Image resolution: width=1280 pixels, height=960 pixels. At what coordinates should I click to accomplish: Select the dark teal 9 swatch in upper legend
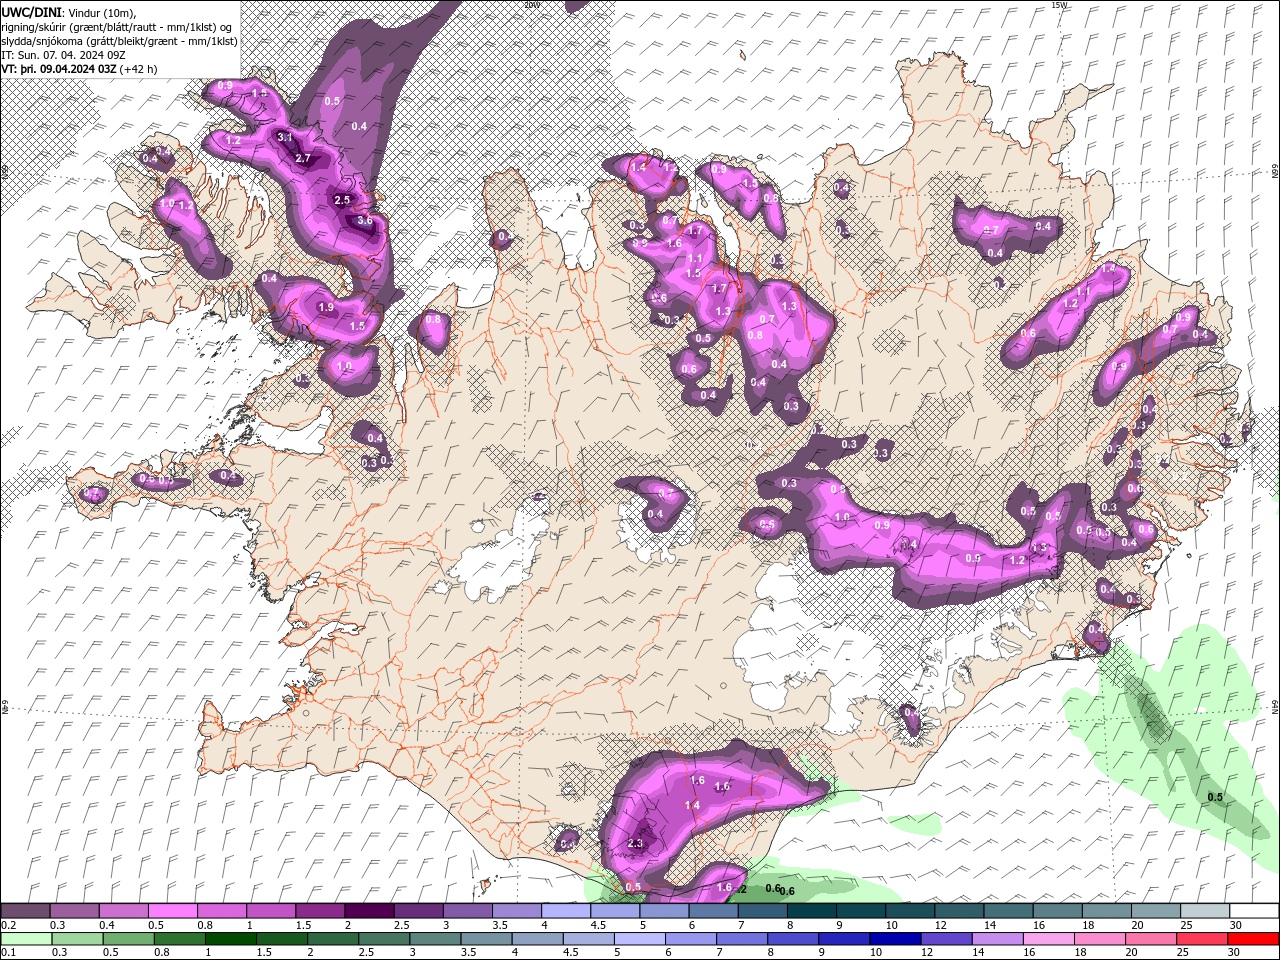tap(812, 911)
